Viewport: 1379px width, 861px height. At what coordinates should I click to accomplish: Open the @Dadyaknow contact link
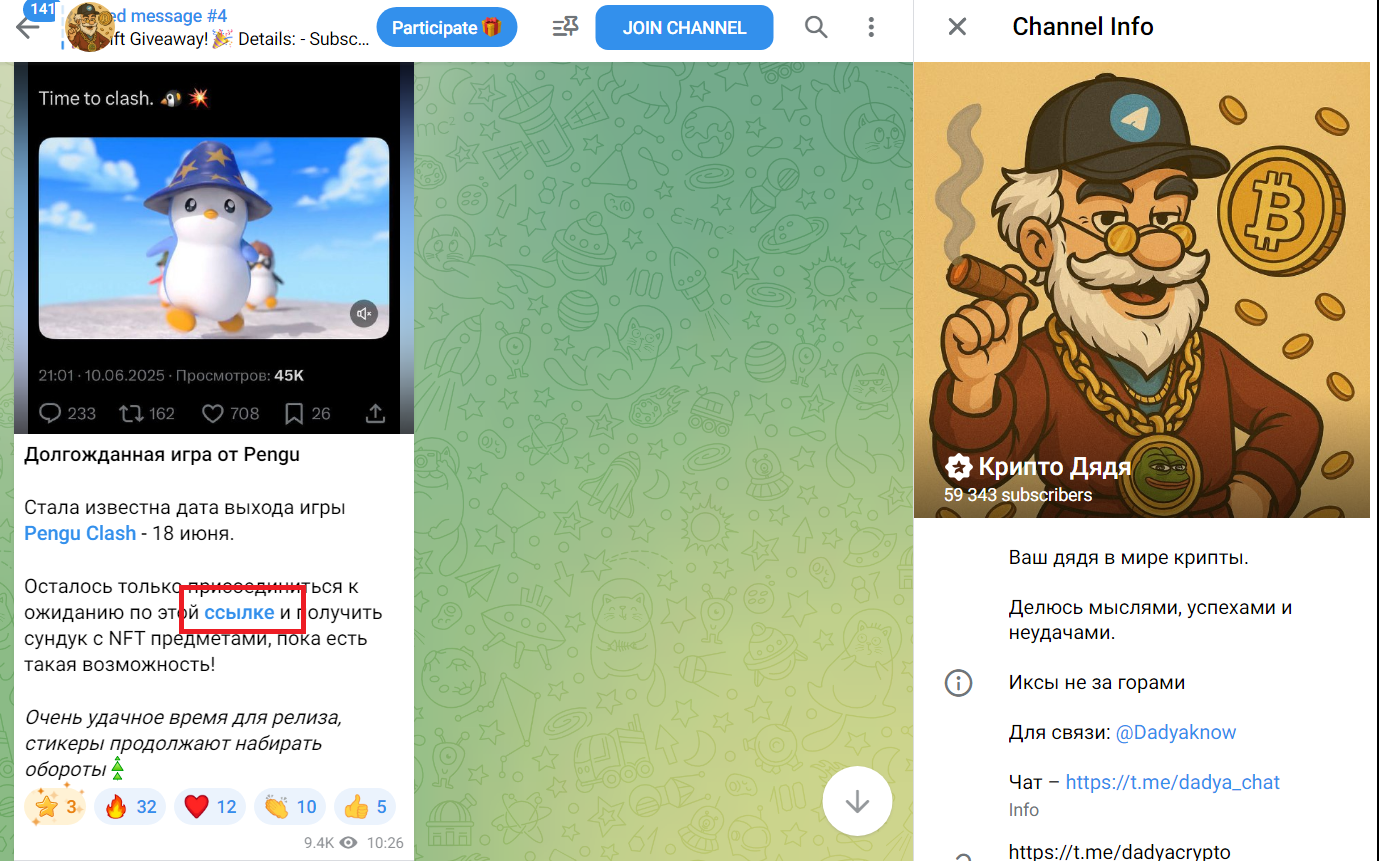tap(1176, 732)
